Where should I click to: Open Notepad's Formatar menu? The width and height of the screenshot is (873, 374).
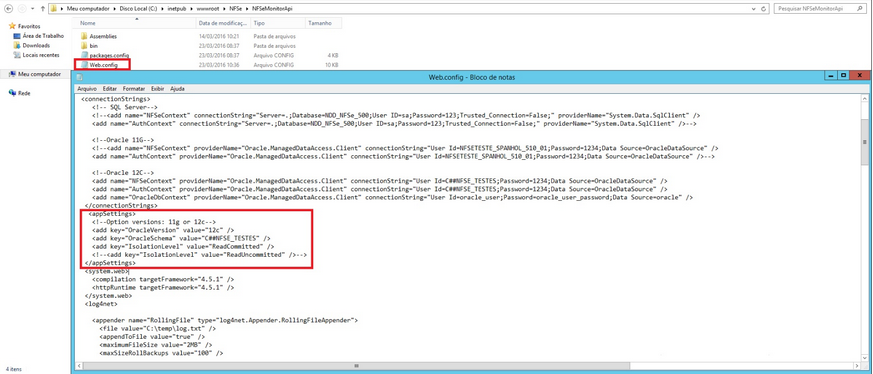click(134, 88)
